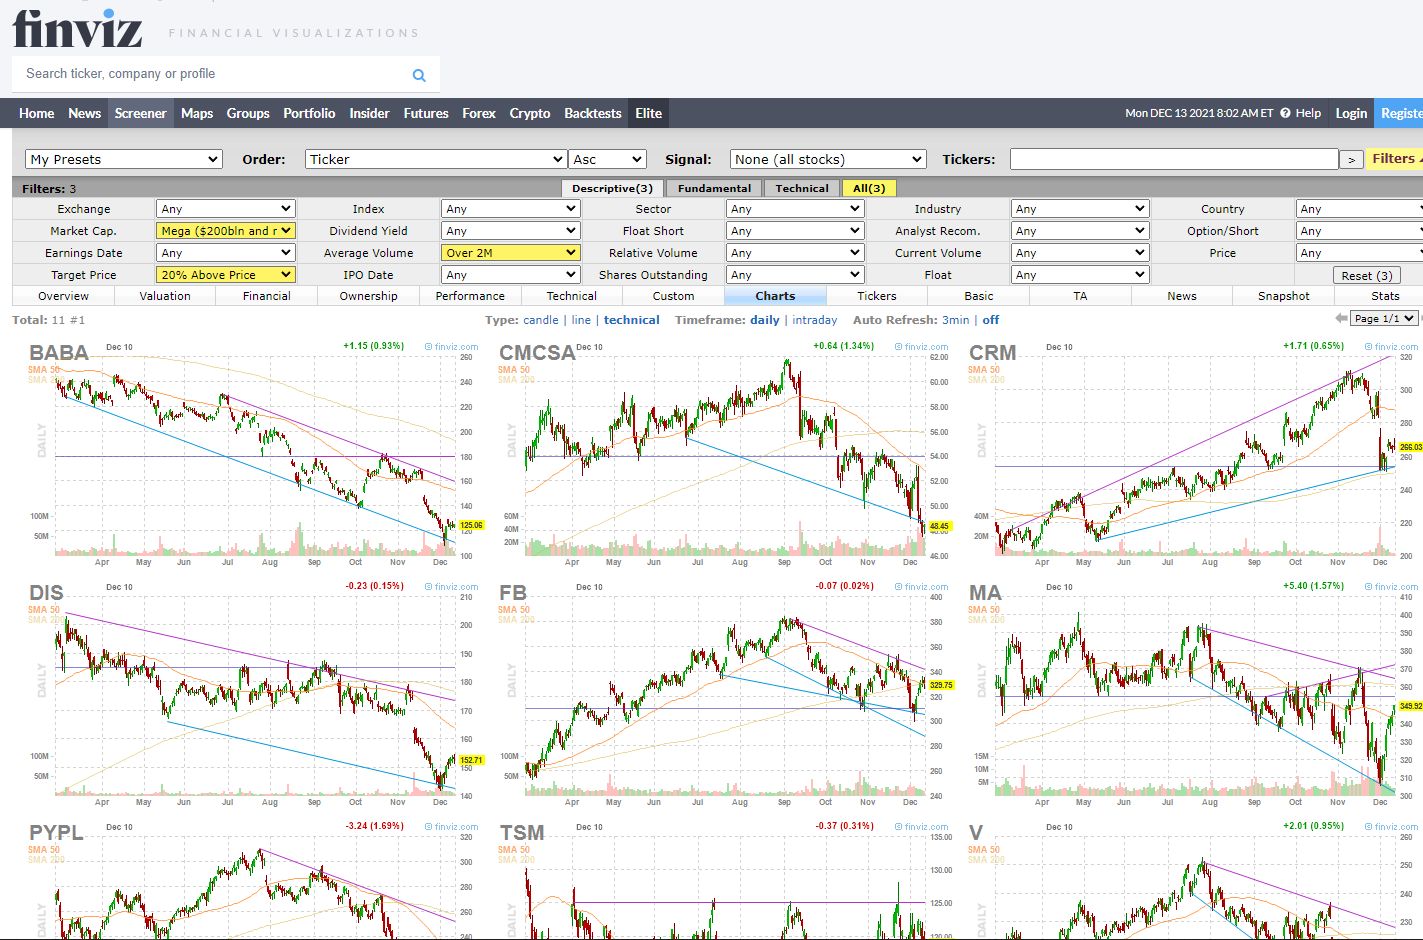The height and width of the screenshot is (940, 1423).
Task: Switch to the Tickers view tab
Action: 877,296
